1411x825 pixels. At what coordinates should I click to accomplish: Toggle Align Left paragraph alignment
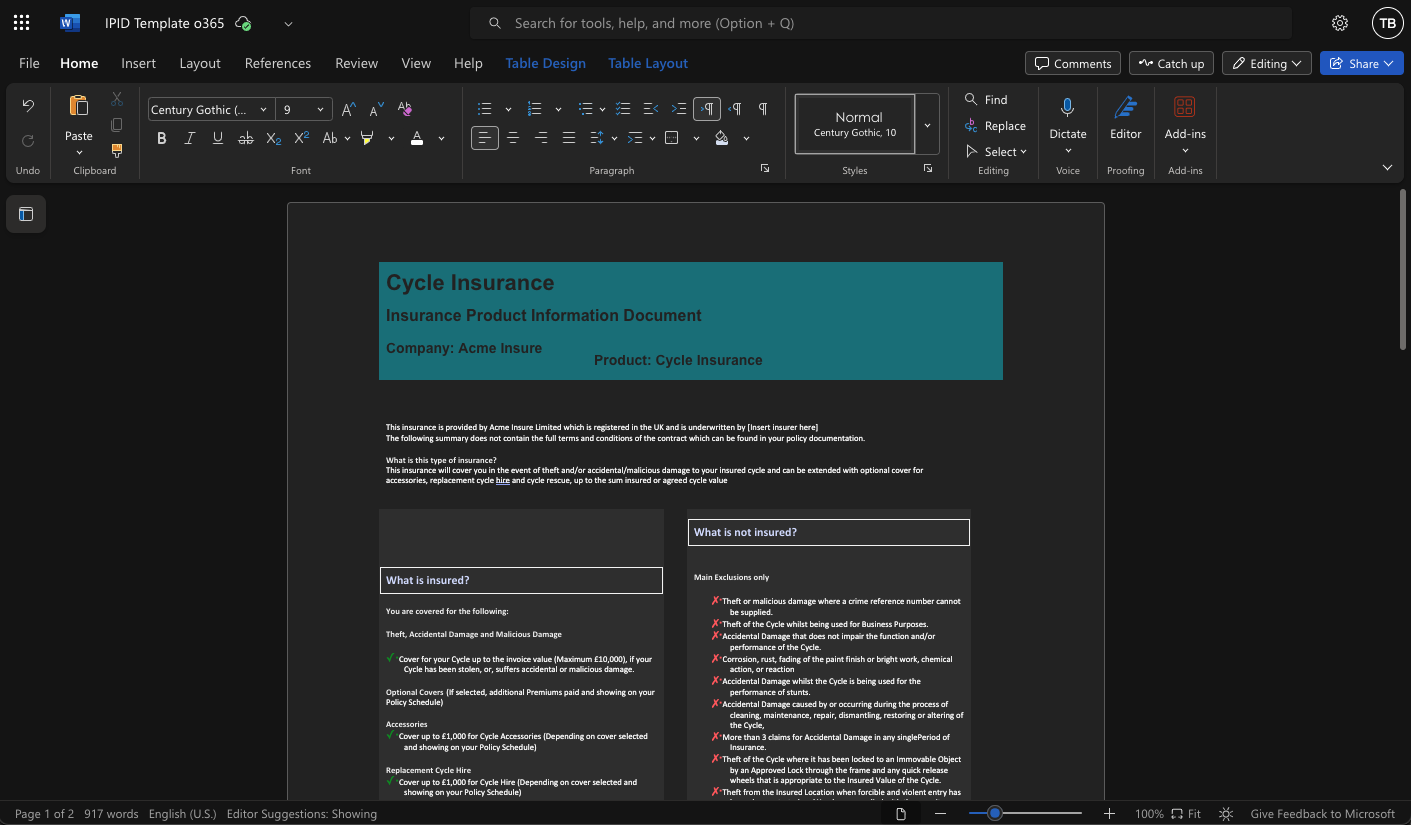pyautogui.click(x=485, y=138)
